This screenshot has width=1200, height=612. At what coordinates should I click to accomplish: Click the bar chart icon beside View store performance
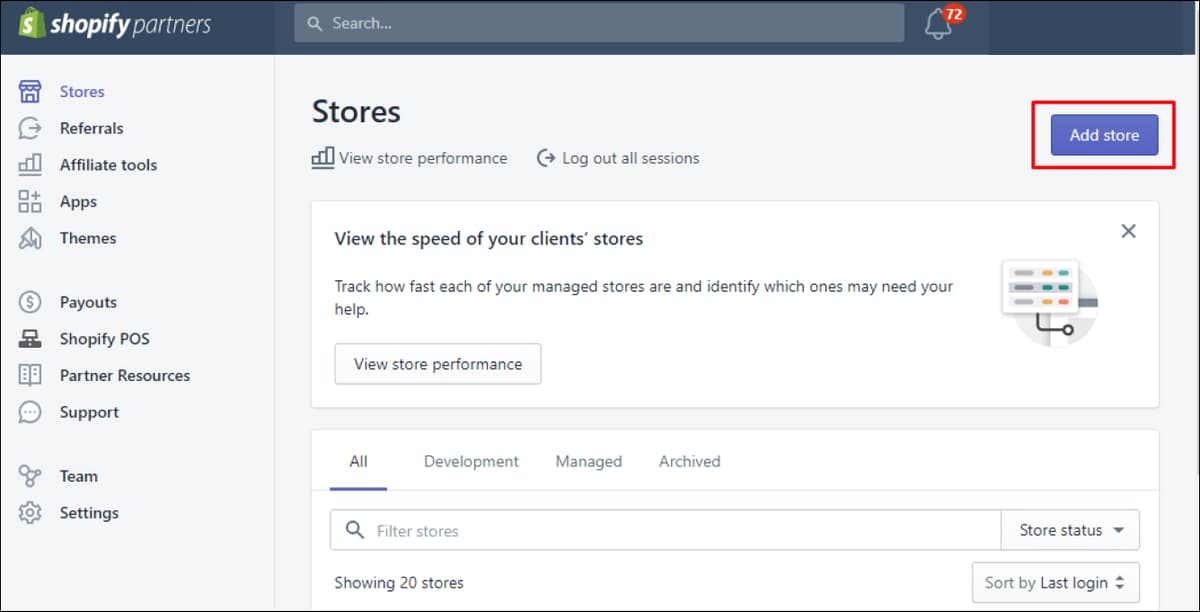[x=323, y=158]
